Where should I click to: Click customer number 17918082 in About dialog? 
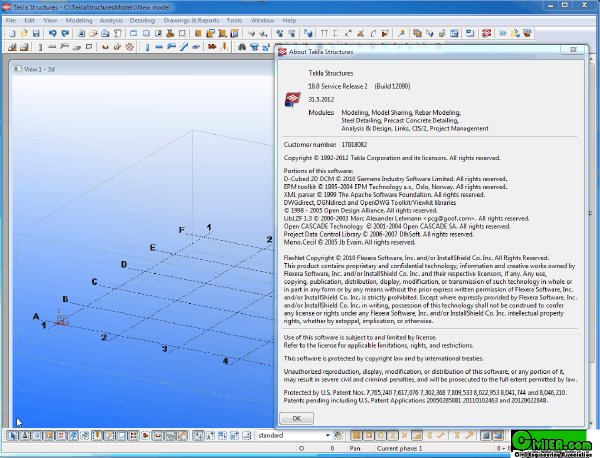[x=354, y=145]
